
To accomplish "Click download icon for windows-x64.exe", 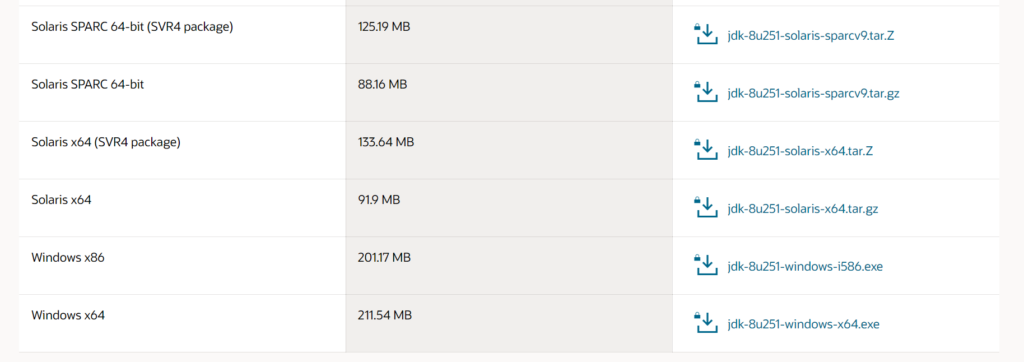I will pos(705,323).
